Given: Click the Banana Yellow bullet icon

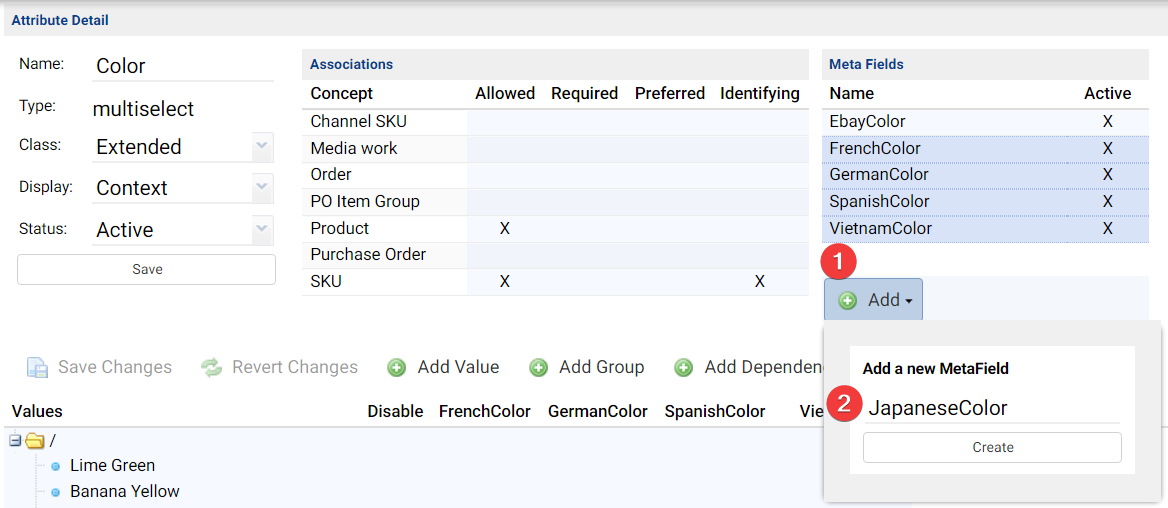Looking at the screenshot, I should coord(56,492).
